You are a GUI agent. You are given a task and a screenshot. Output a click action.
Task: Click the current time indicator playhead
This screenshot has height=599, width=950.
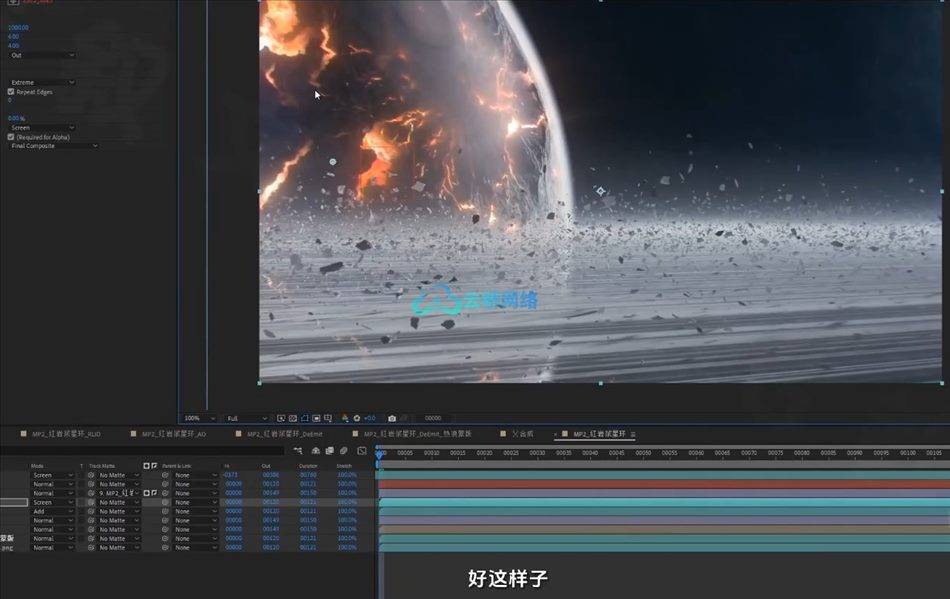[x=380, y=453]
